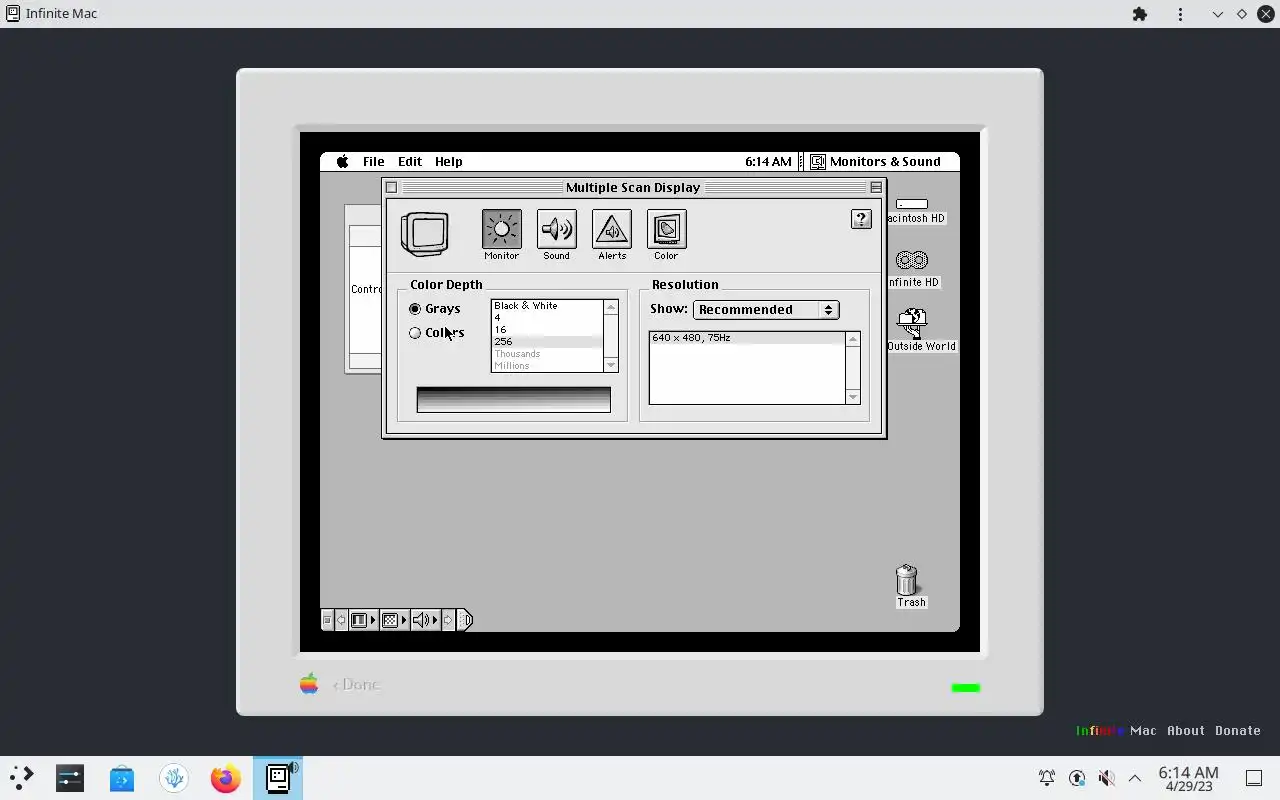Click Control Strip monitor bit depth module

click(x=363, y=620)
